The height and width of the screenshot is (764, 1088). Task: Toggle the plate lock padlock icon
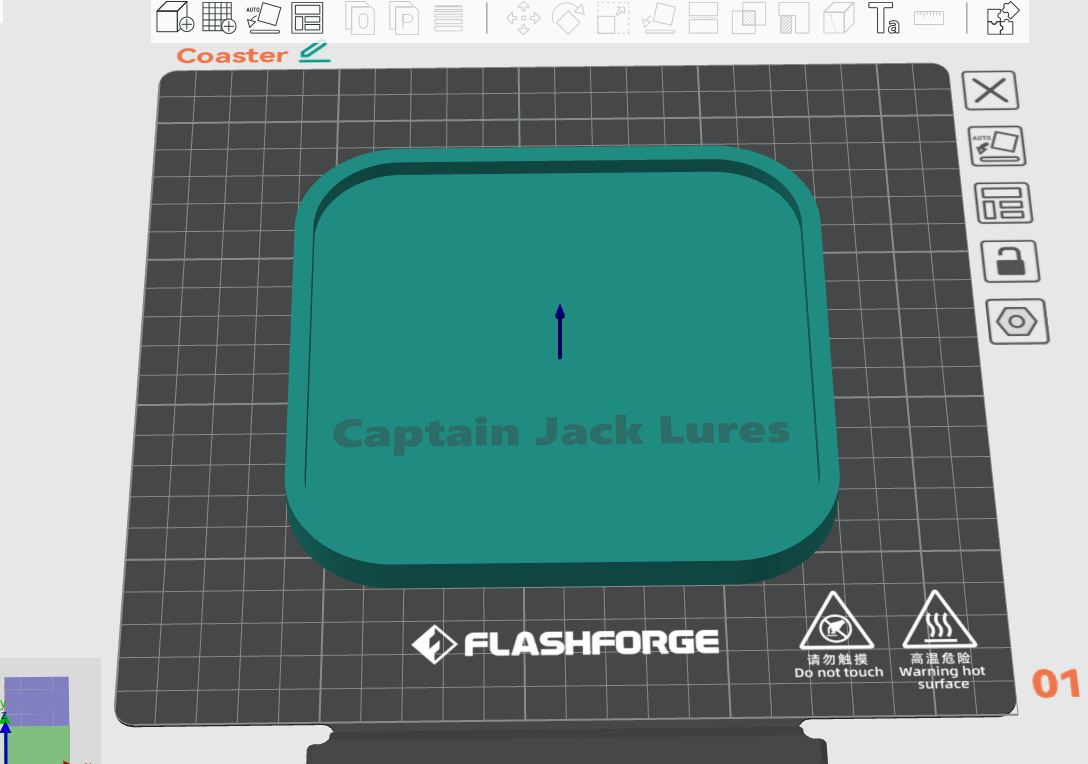(x=1010, y=261)
